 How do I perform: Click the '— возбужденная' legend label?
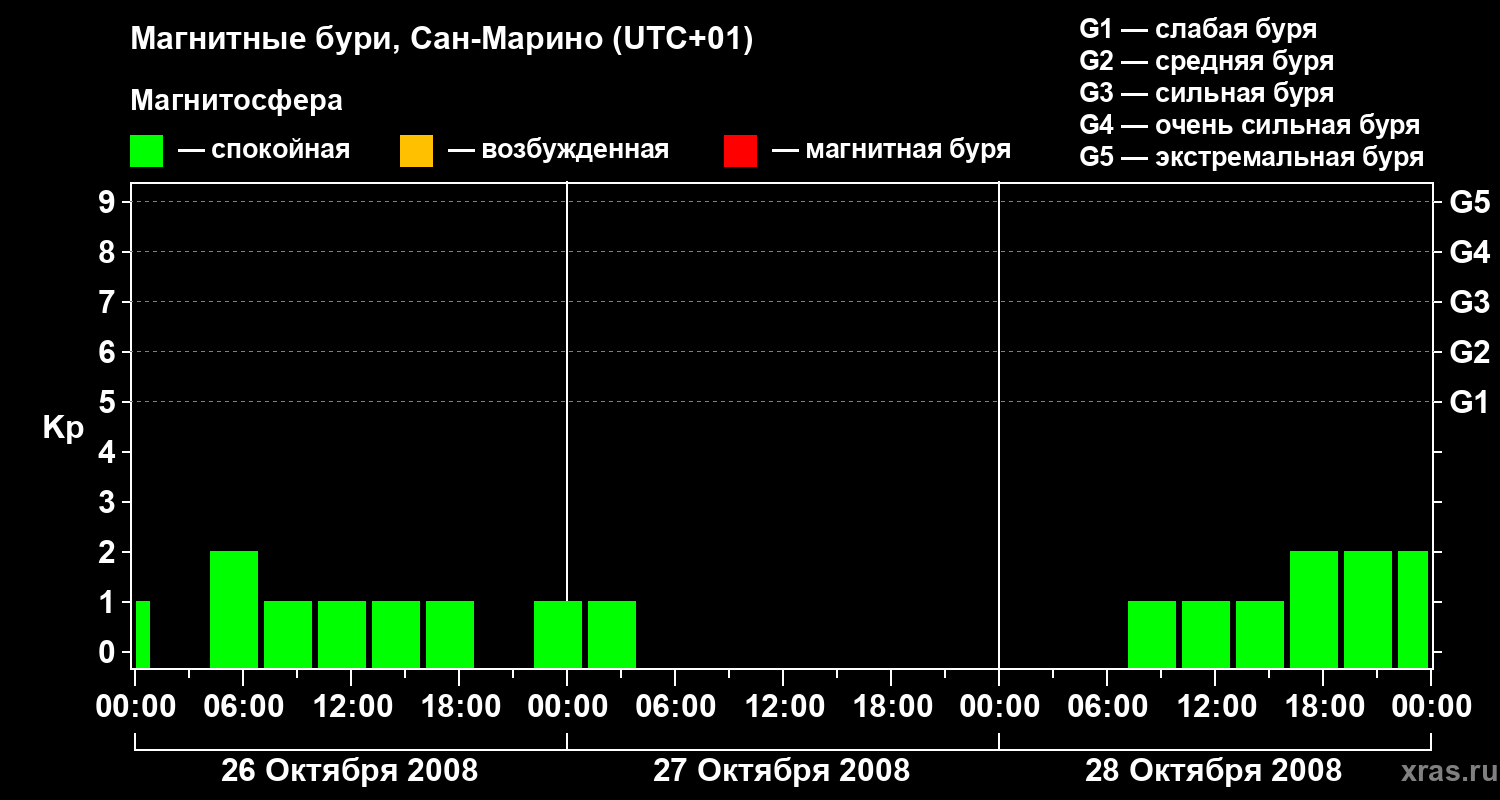click(x=558, y=150)
